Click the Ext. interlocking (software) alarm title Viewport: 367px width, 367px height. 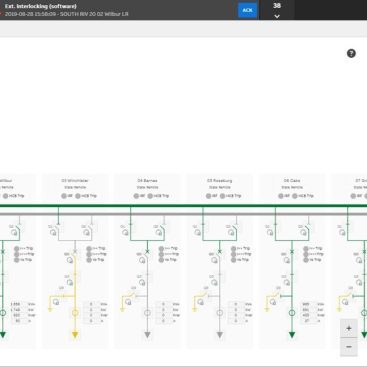pos(41,6)
